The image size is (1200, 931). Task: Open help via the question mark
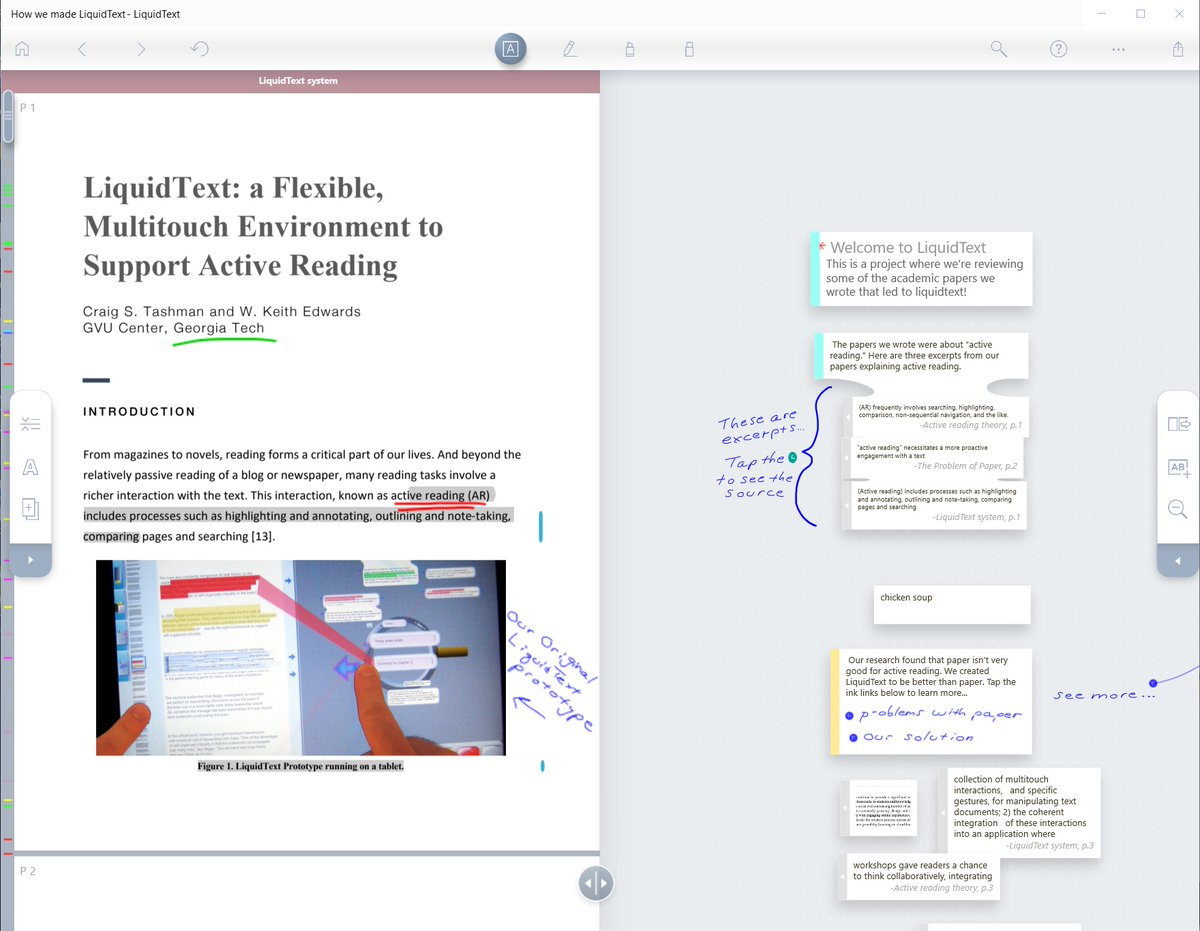1058,49
